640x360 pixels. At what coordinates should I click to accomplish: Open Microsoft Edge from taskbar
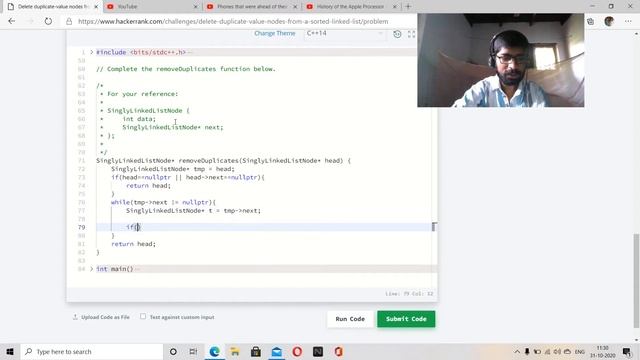(x=215, y=351)
